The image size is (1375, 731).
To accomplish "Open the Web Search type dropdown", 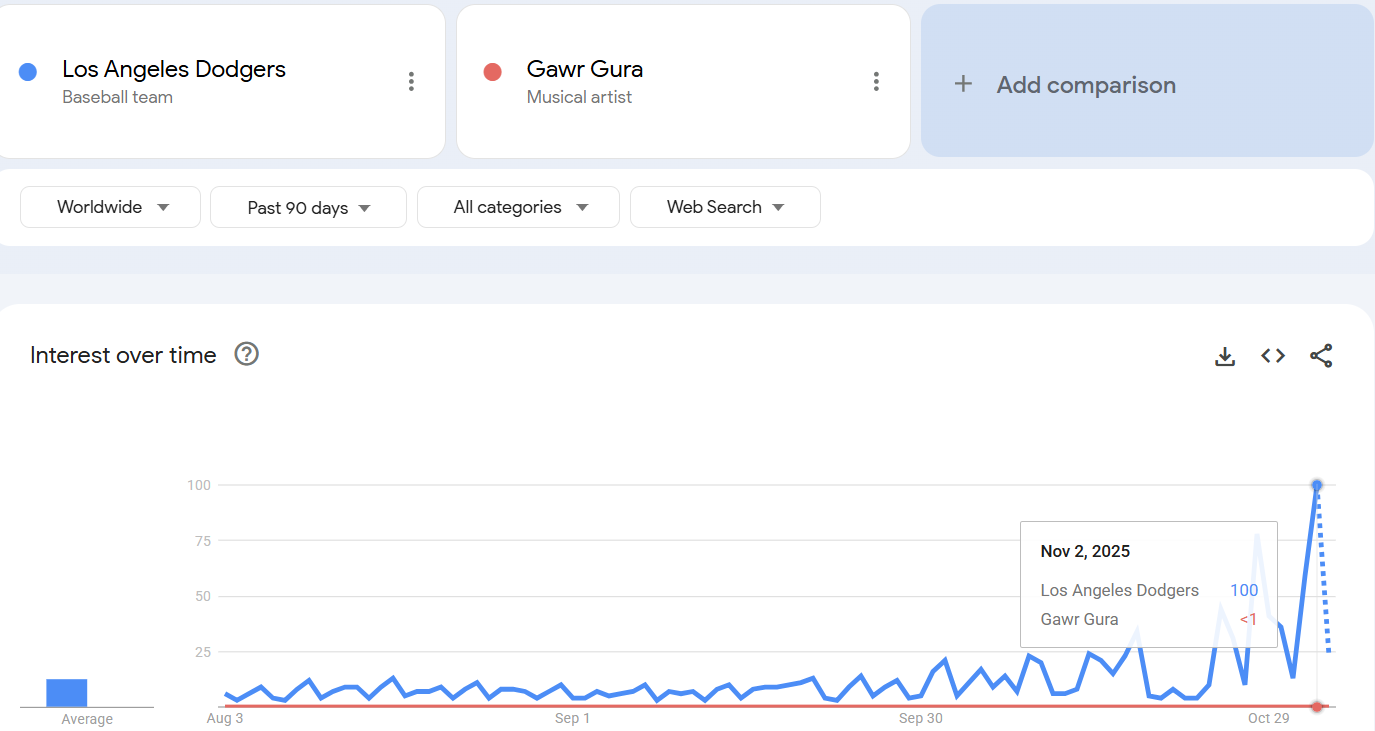I will [x=725, y=207].
